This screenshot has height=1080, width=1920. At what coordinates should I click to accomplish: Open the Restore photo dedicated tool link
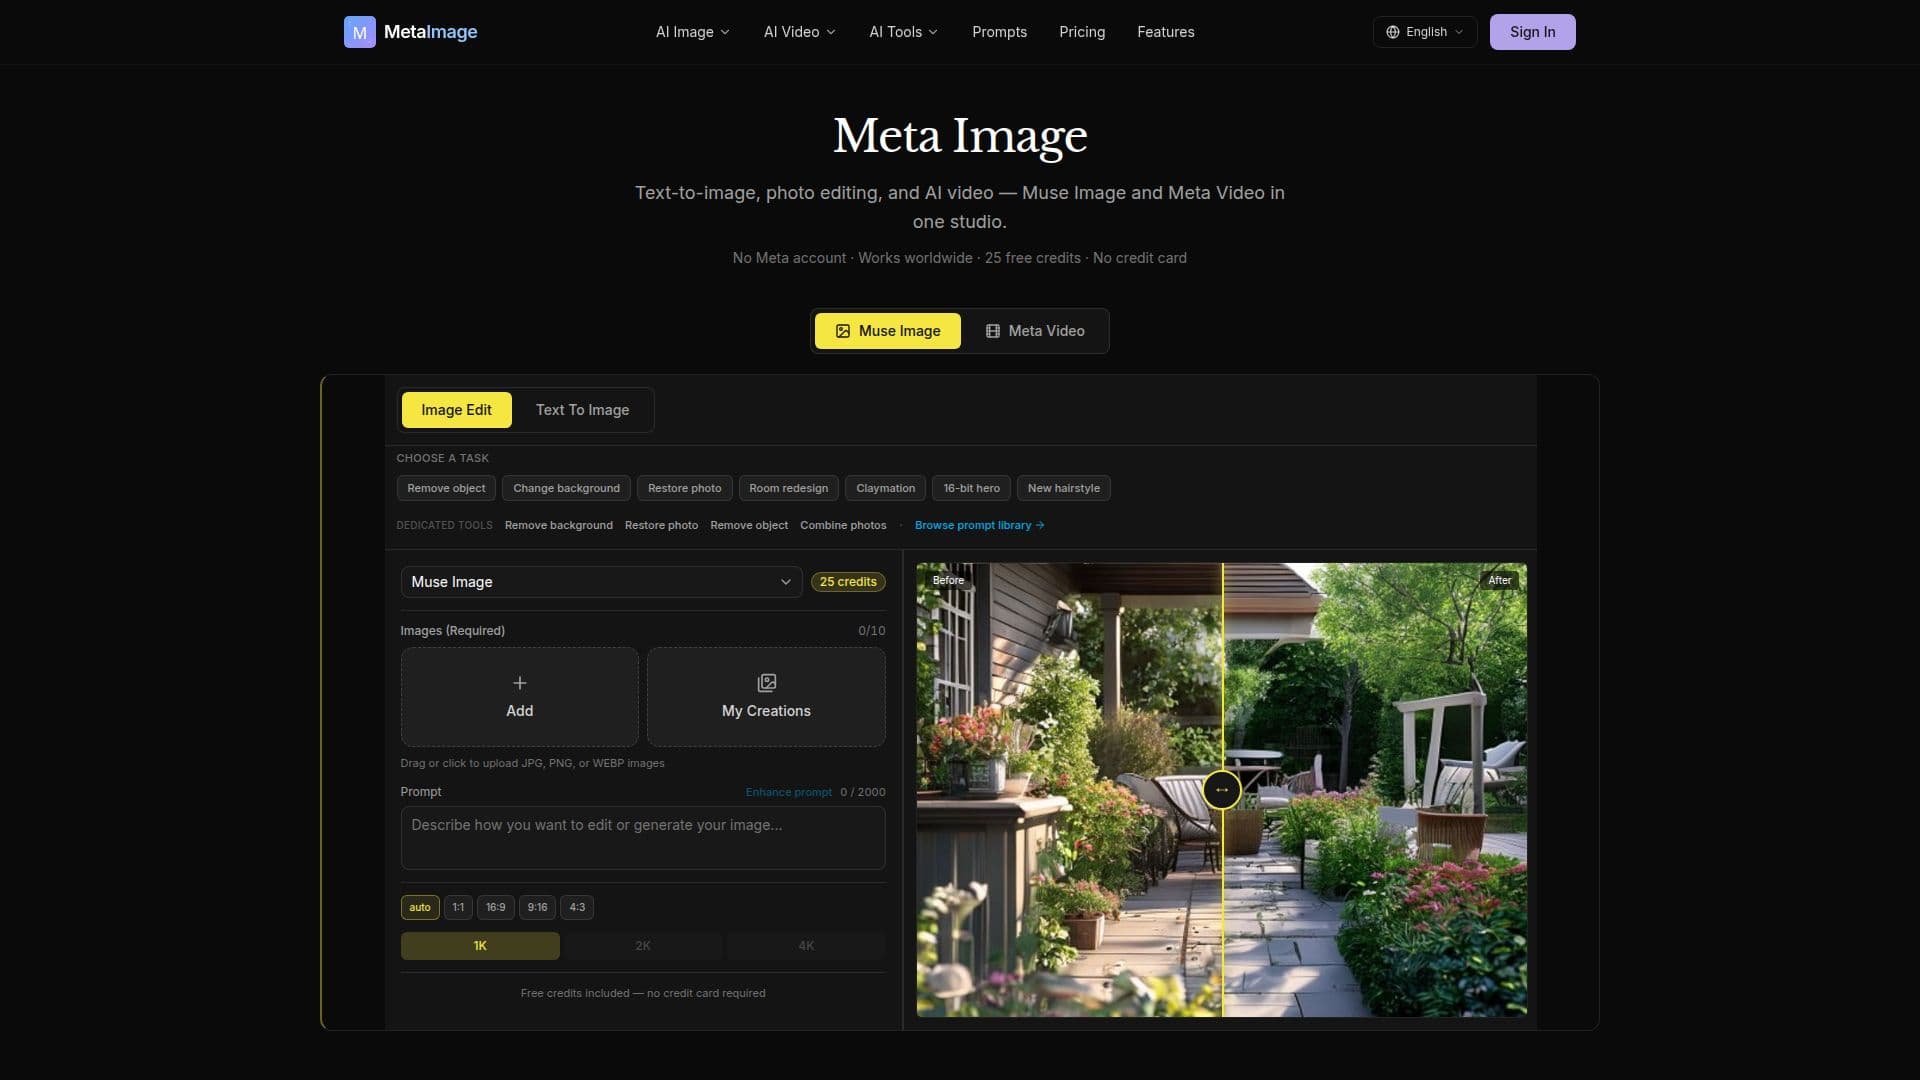(x=662, y=525)
